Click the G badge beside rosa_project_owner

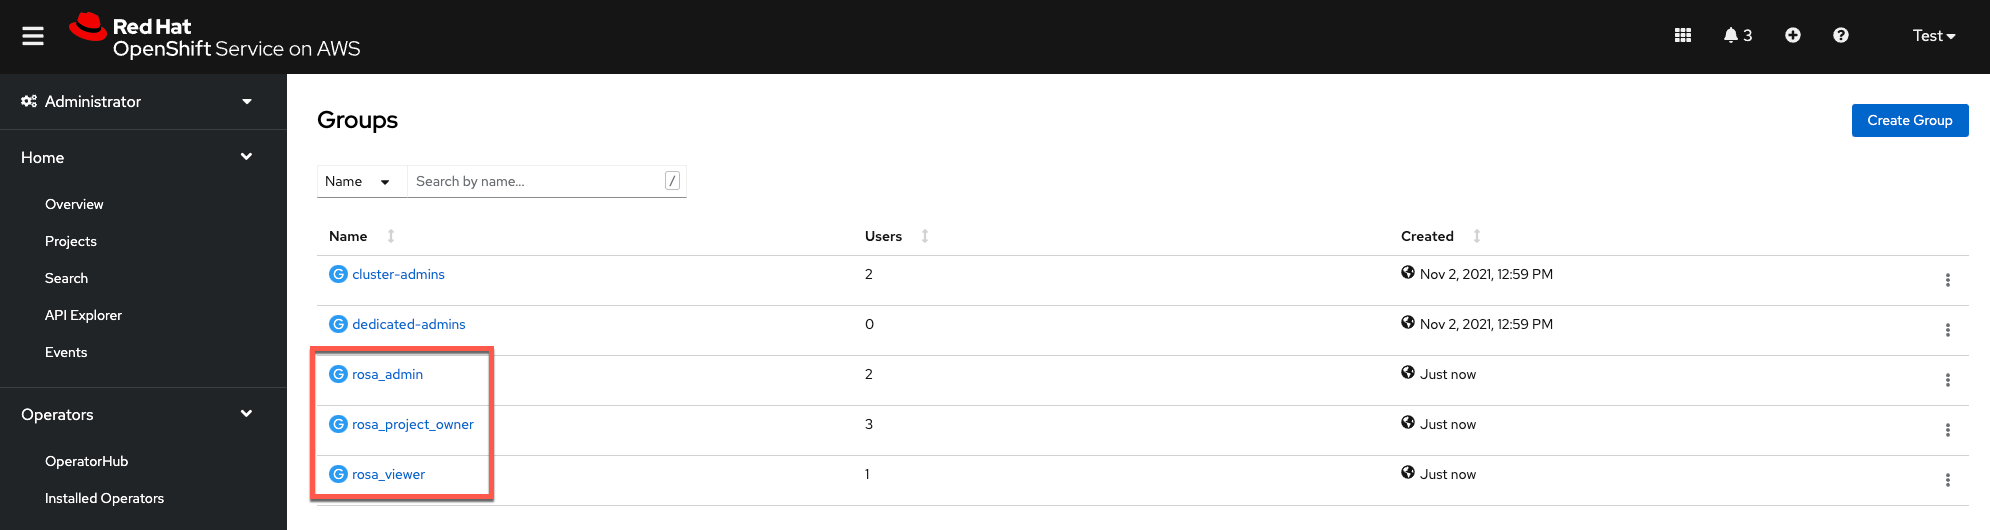point(338,424)
